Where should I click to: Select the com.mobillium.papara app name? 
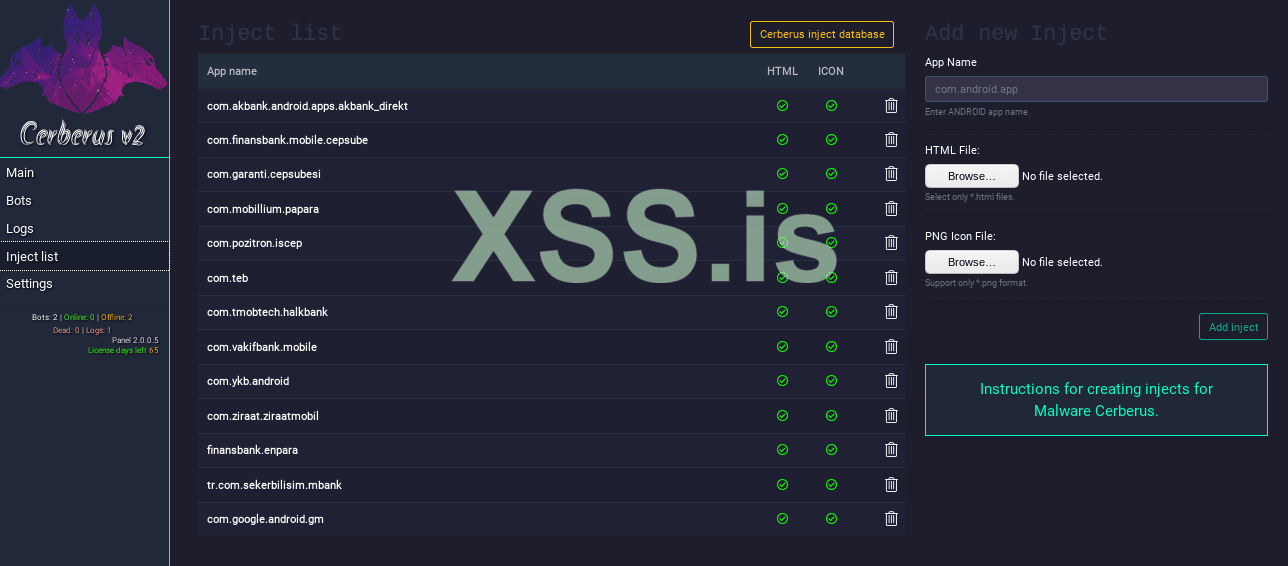pyautogui.click(x=263, y=209)
